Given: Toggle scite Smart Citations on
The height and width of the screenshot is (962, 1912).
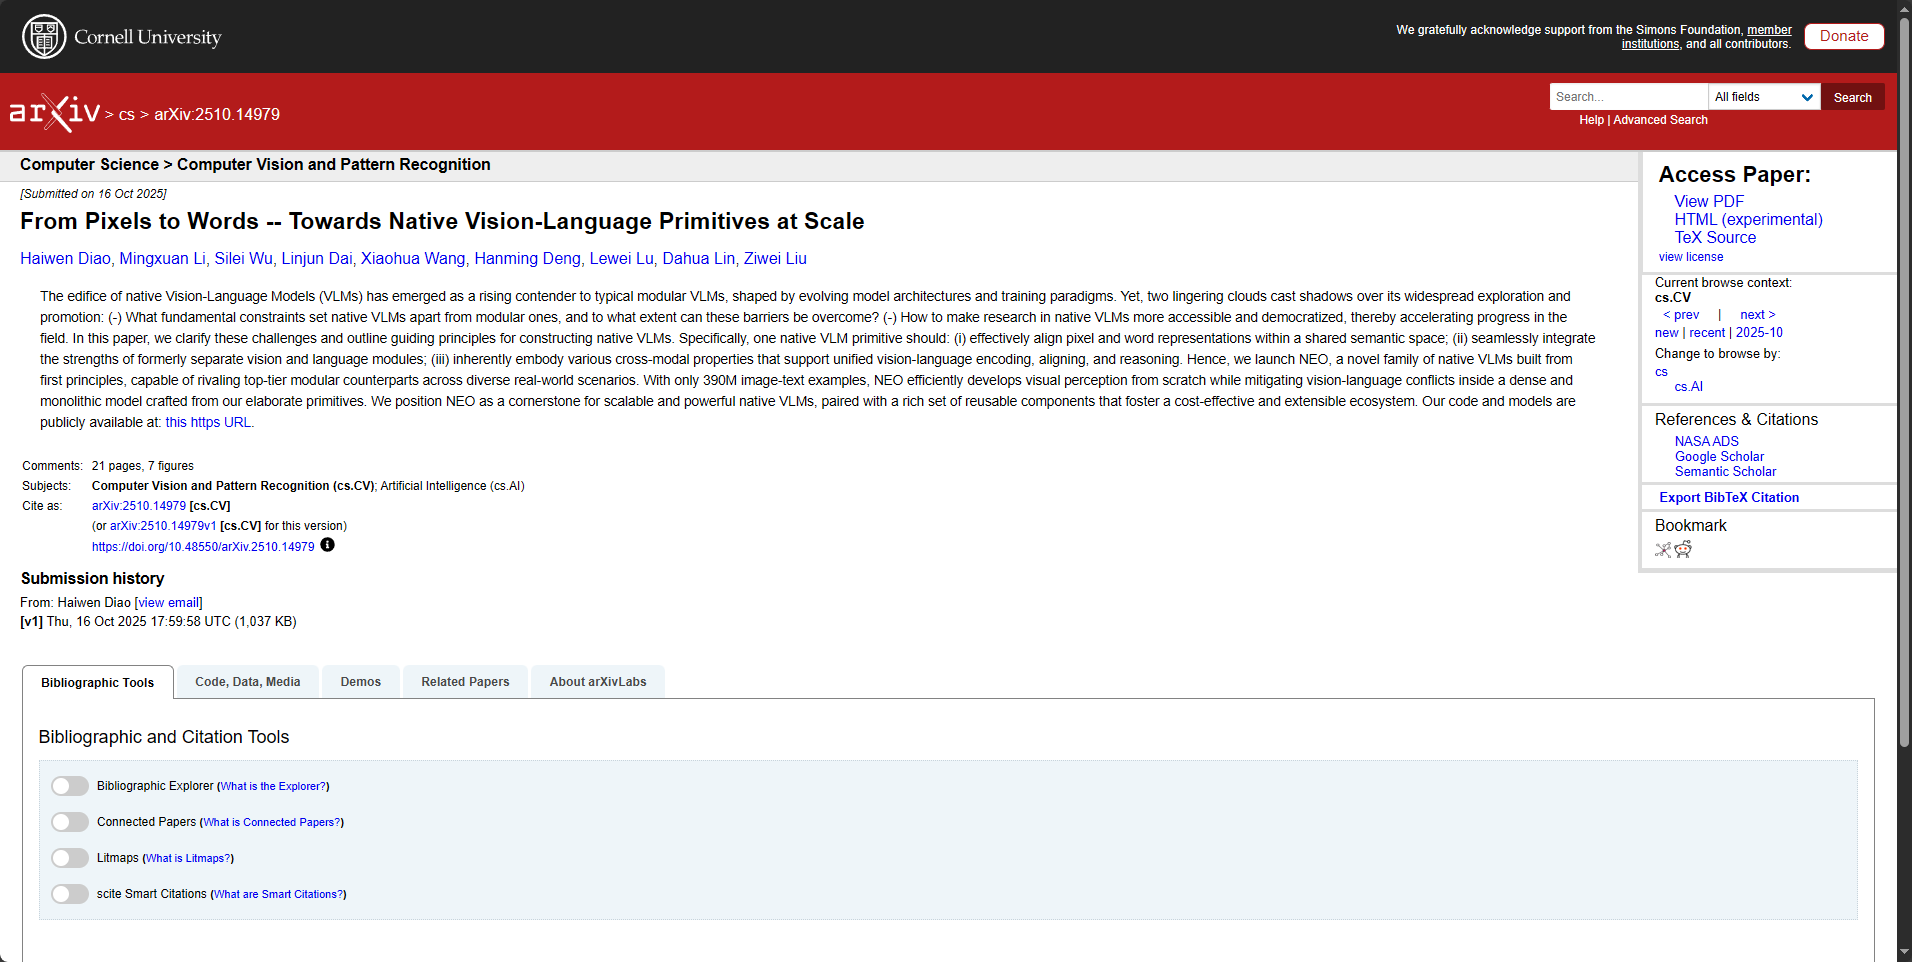Looking at the screenshot, I should 70,894.
